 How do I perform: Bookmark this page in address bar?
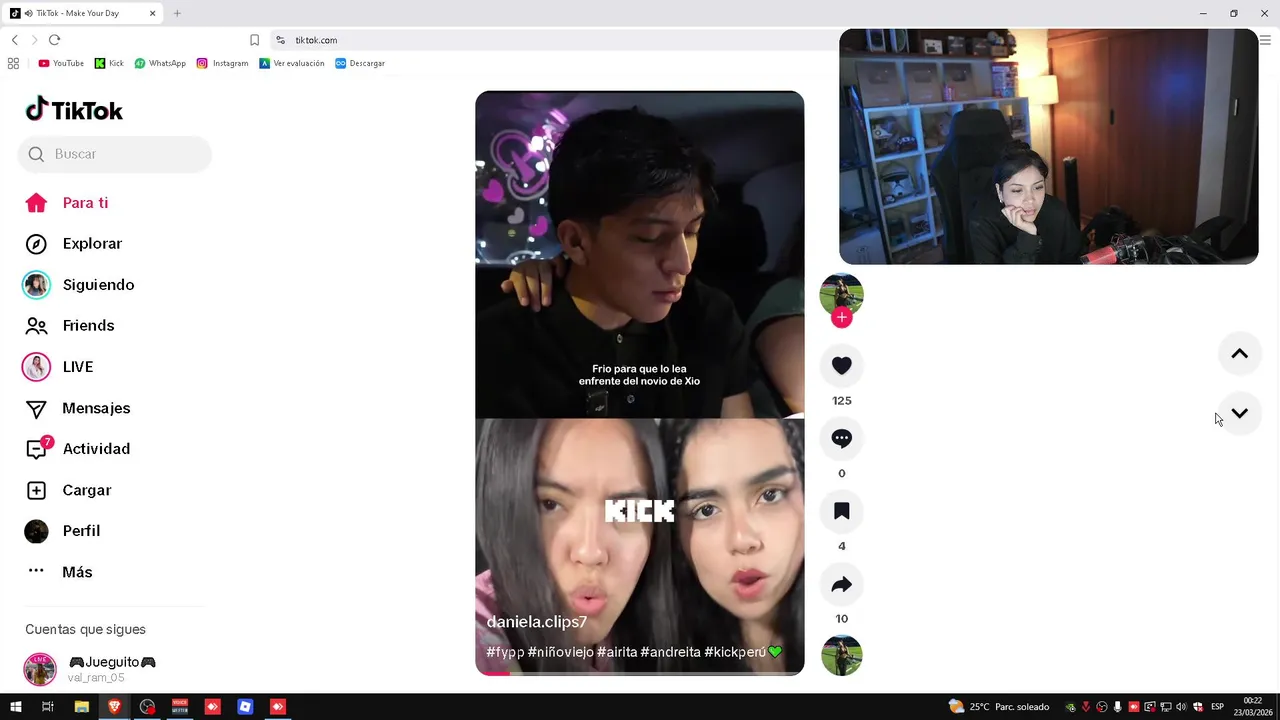tap(254, 40)
